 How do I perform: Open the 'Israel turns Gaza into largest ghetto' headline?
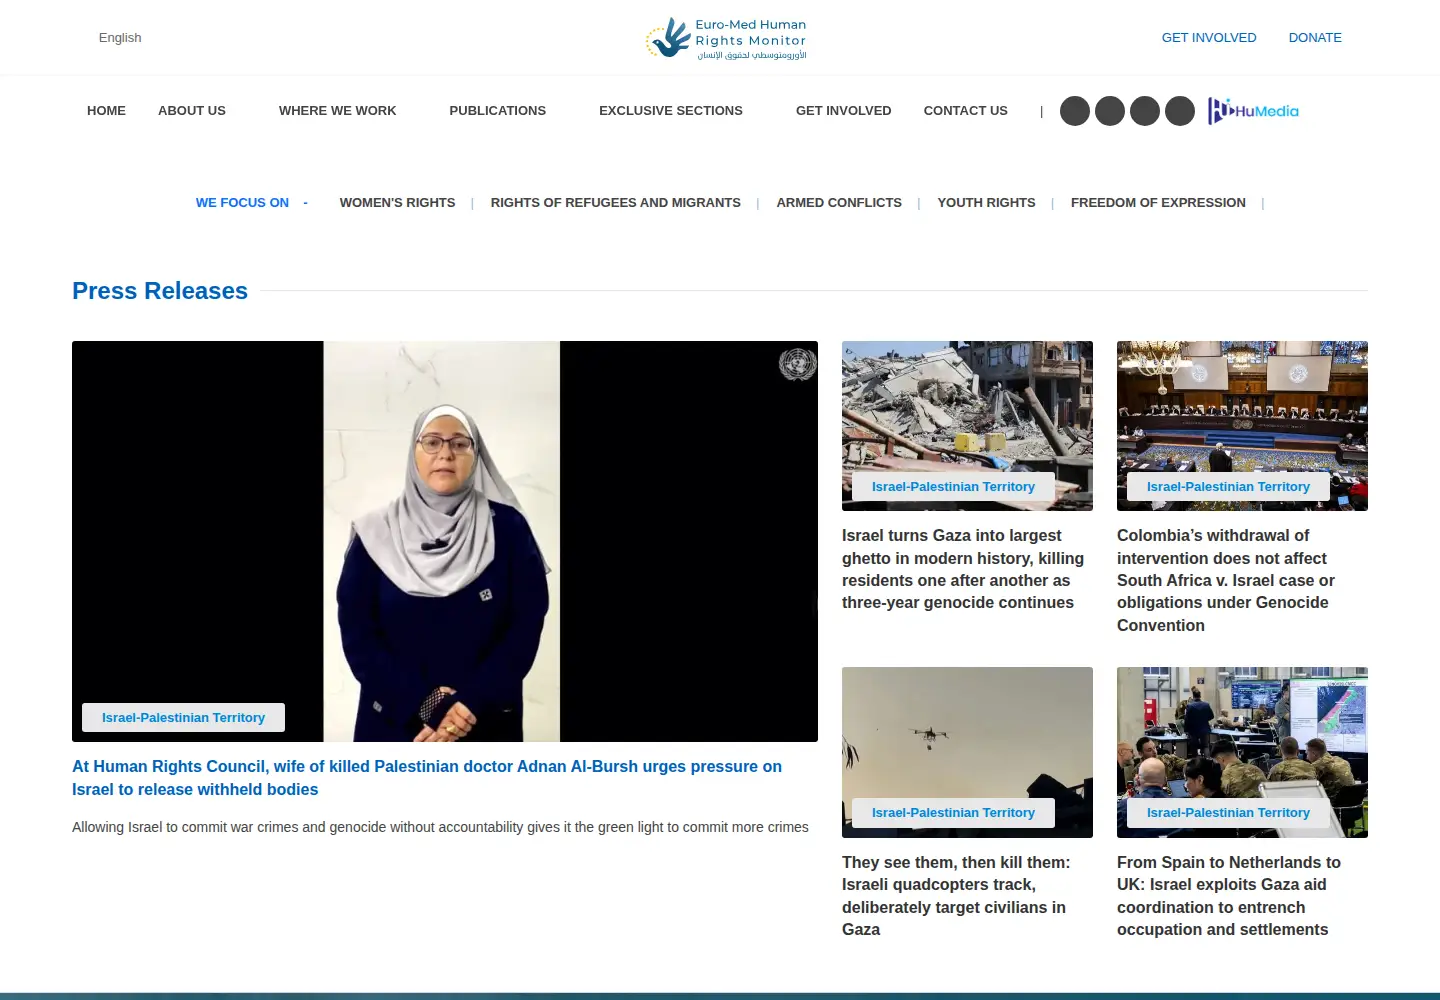pos(963,569)
